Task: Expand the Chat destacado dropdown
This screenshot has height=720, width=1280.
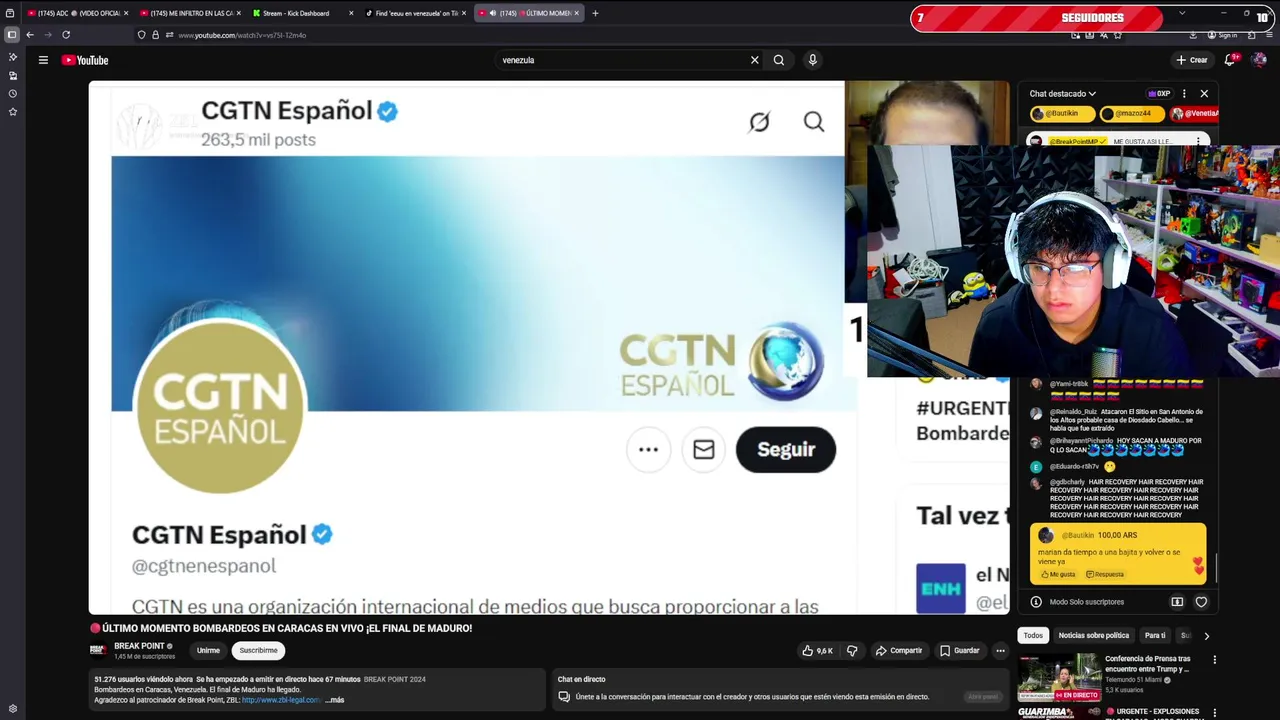Action: (1063, 93)
